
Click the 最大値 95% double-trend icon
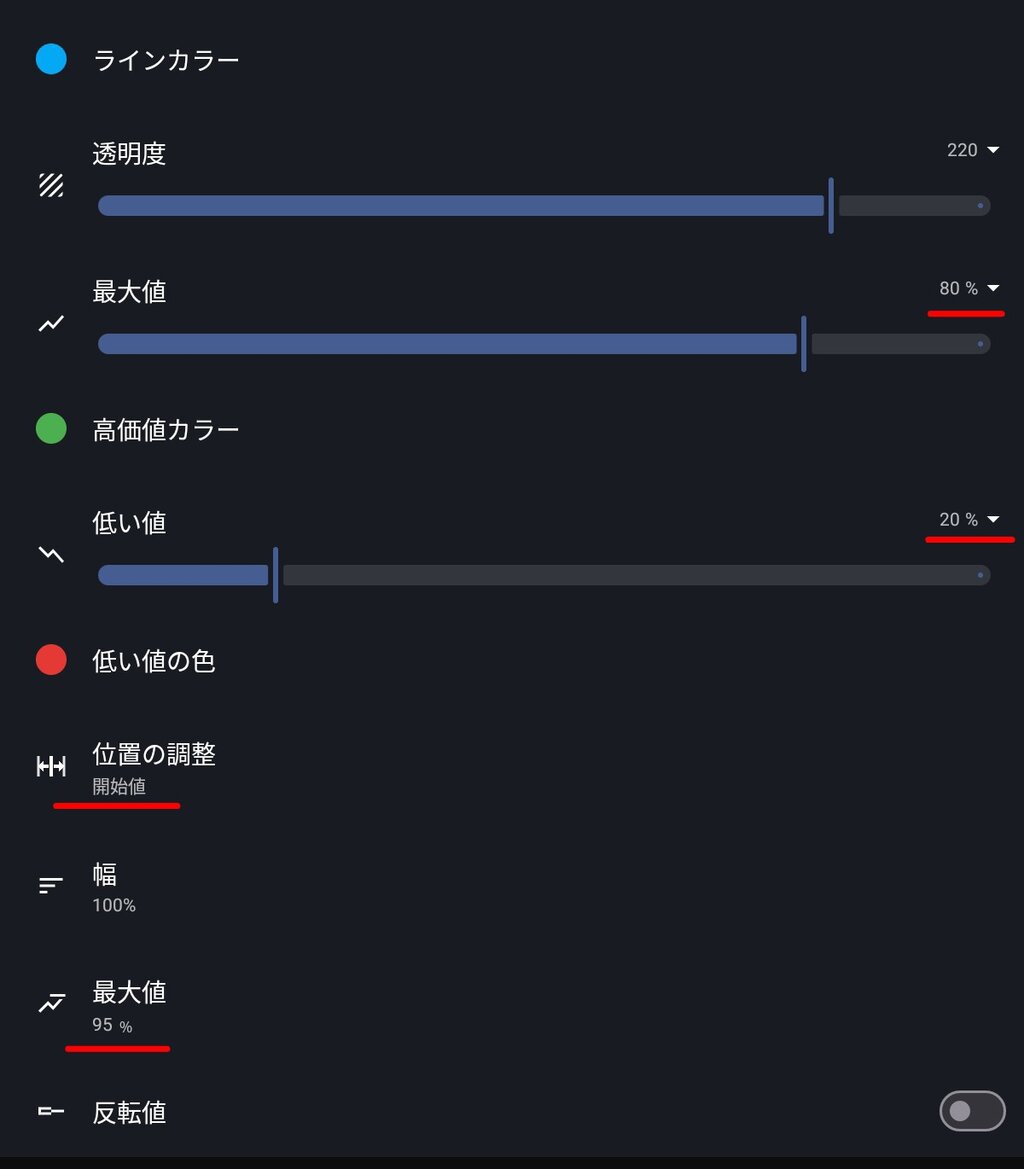coord(51,1003)
